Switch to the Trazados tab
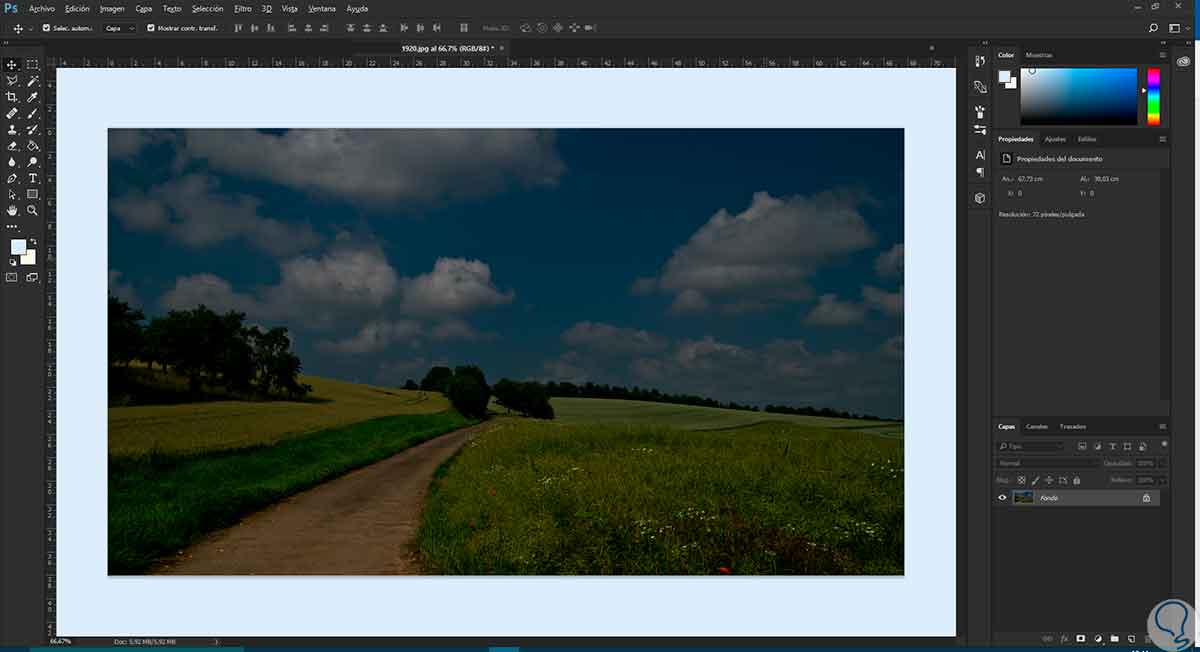Screen dimensions: 1200x652 point(1073,426)
